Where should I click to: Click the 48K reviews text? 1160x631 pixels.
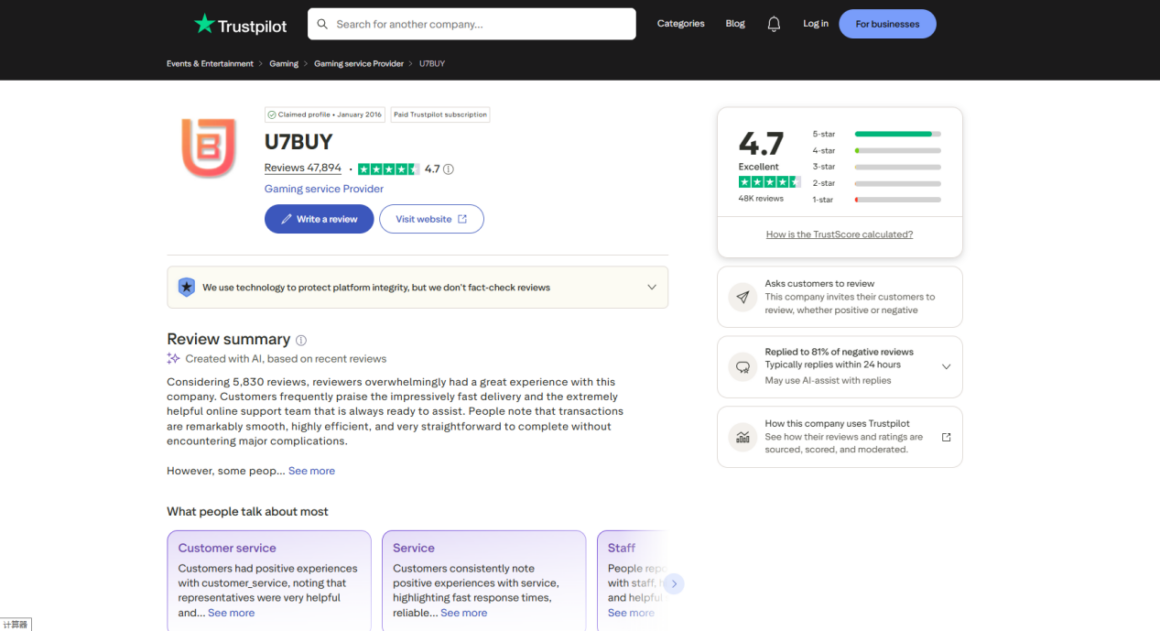tap(761, 198)
